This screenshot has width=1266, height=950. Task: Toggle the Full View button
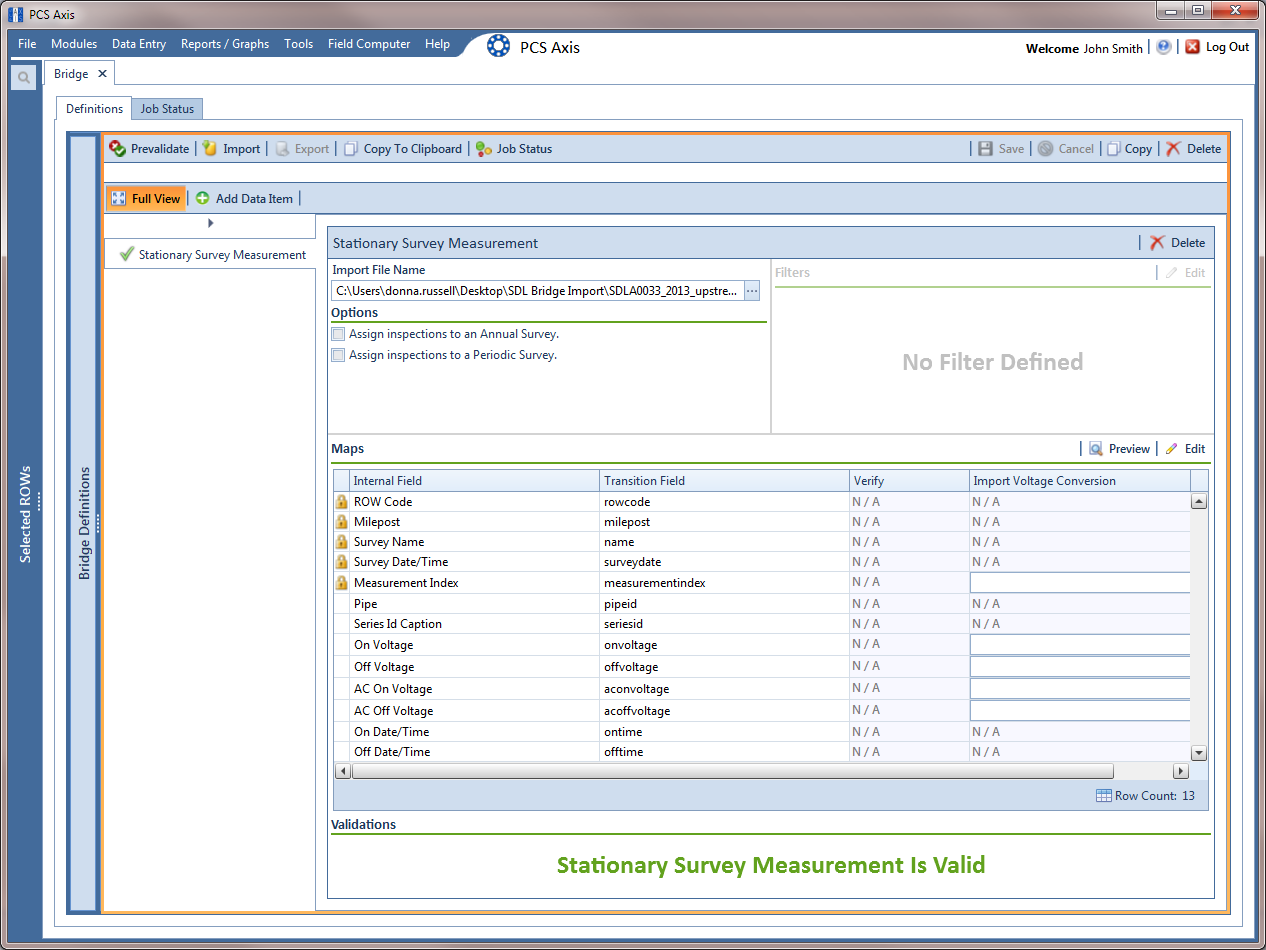pos(146,198)
